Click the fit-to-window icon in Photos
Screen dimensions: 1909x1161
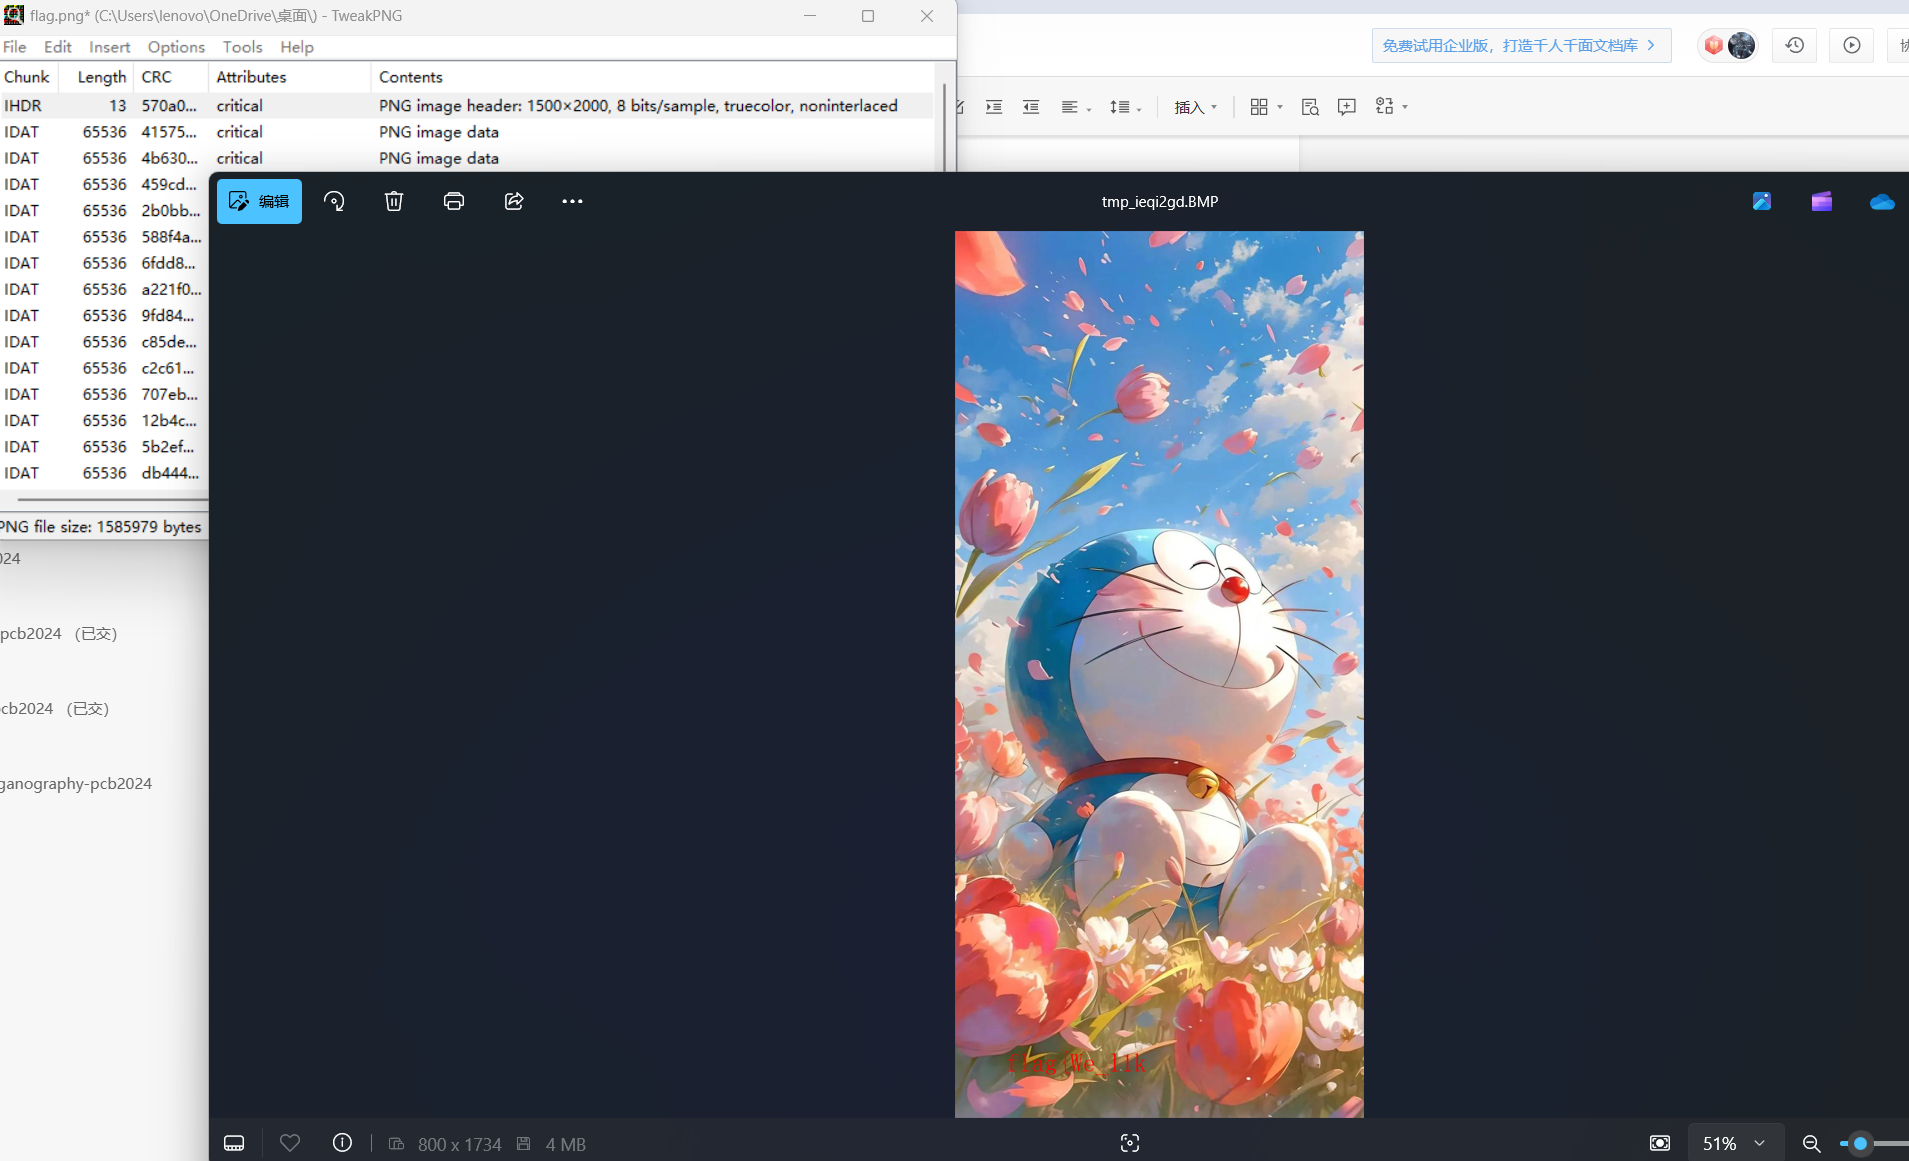click(1660, 1143)
